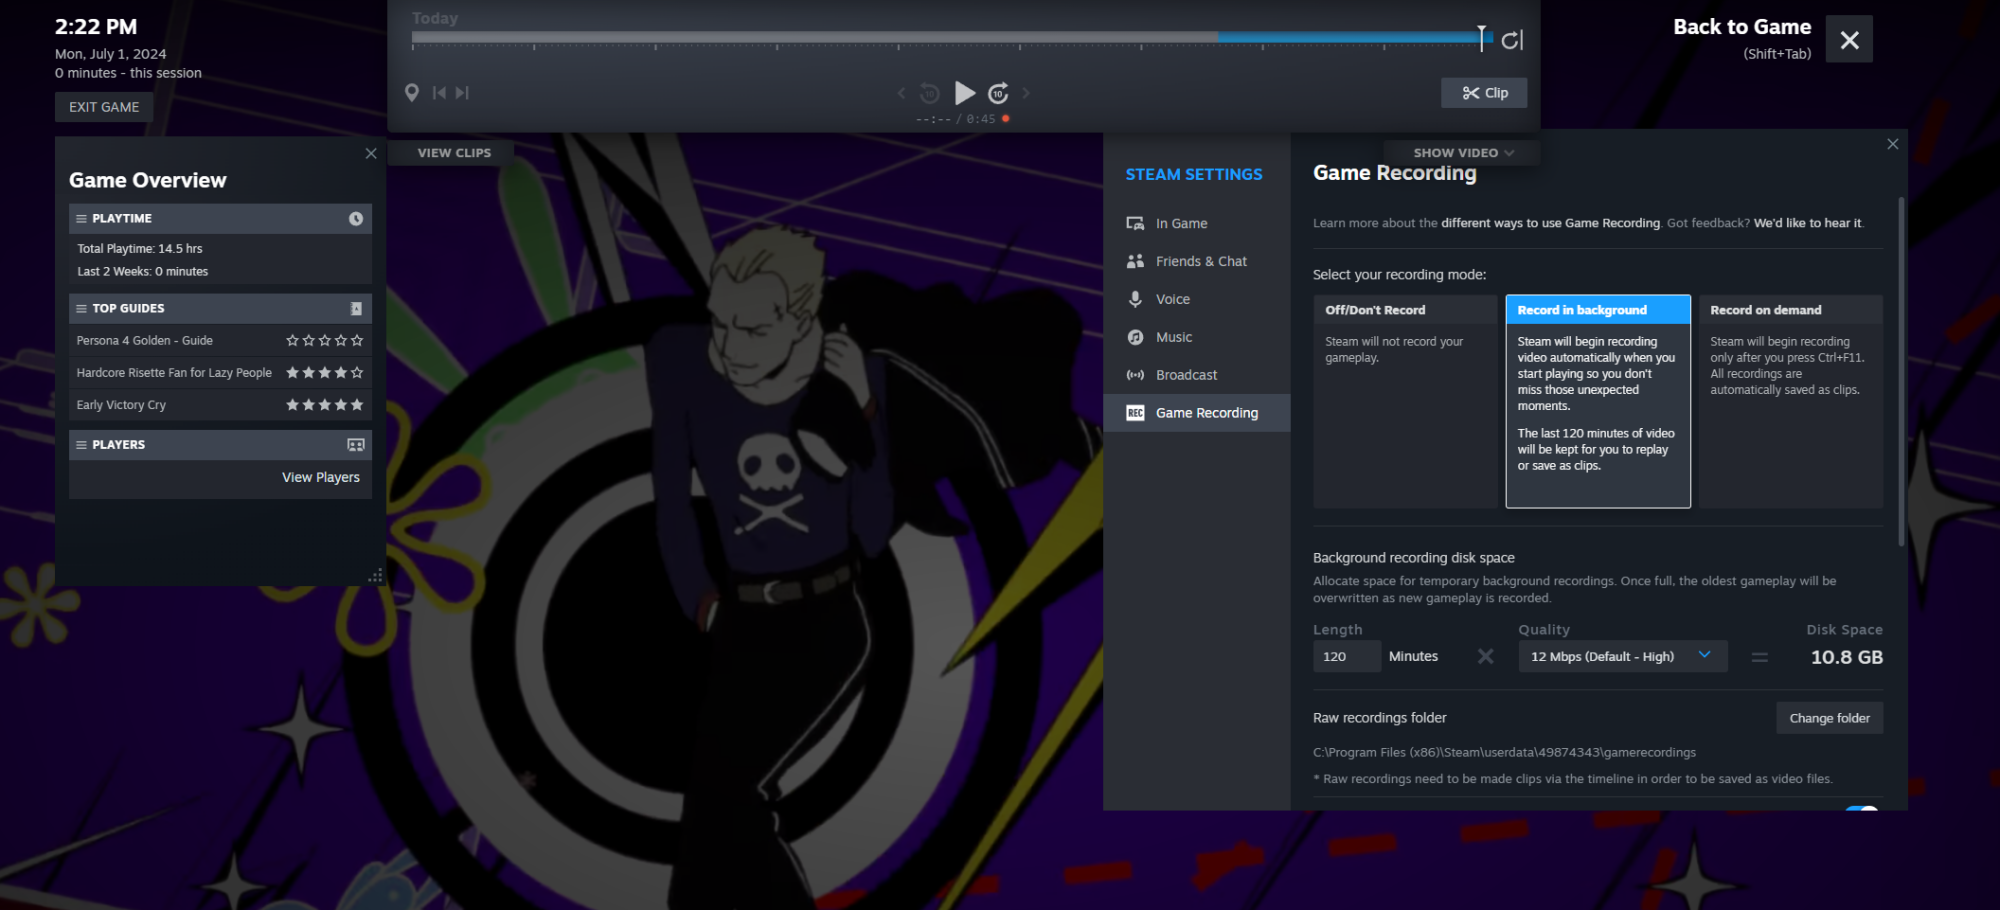
Task: Edit the Length minutes field
Action: click(1346, 657)
